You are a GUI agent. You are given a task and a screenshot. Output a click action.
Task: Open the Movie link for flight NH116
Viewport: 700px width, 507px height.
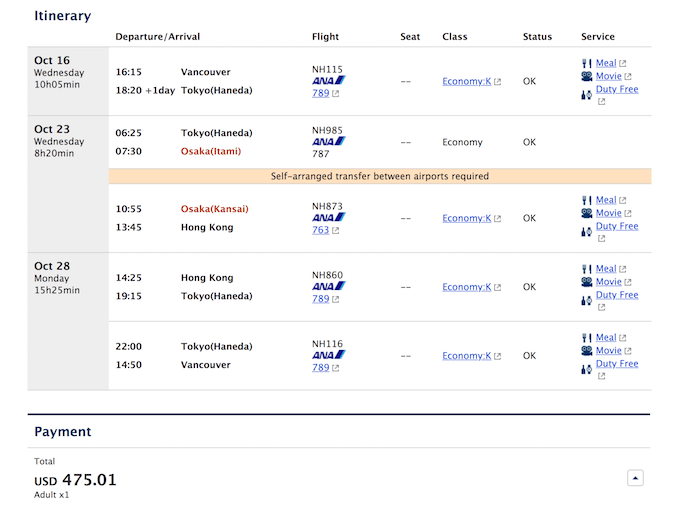click(x=608, y=351)
